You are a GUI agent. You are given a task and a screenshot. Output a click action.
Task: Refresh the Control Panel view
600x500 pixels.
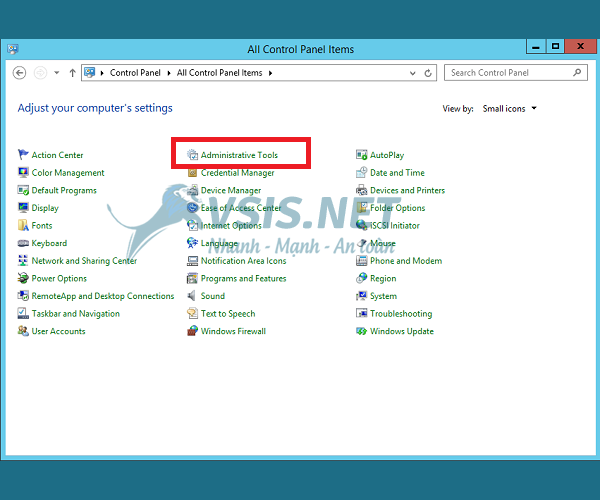[x=428, y=73]
